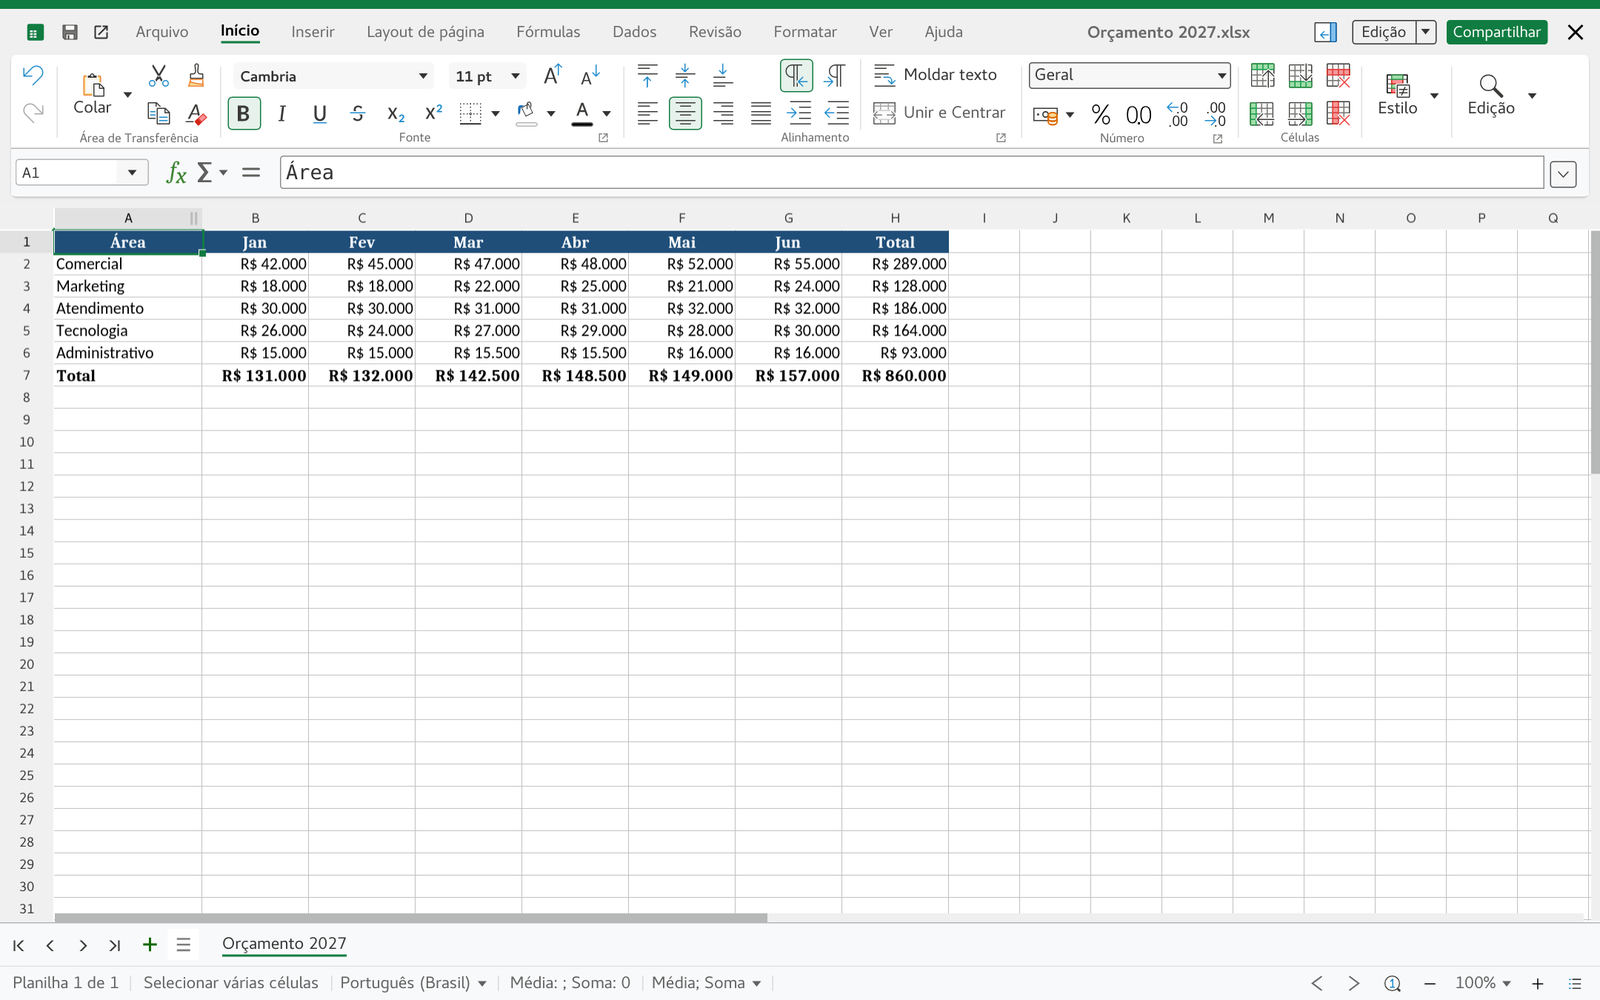Decrease font size with A-down icon

(591, 75)
